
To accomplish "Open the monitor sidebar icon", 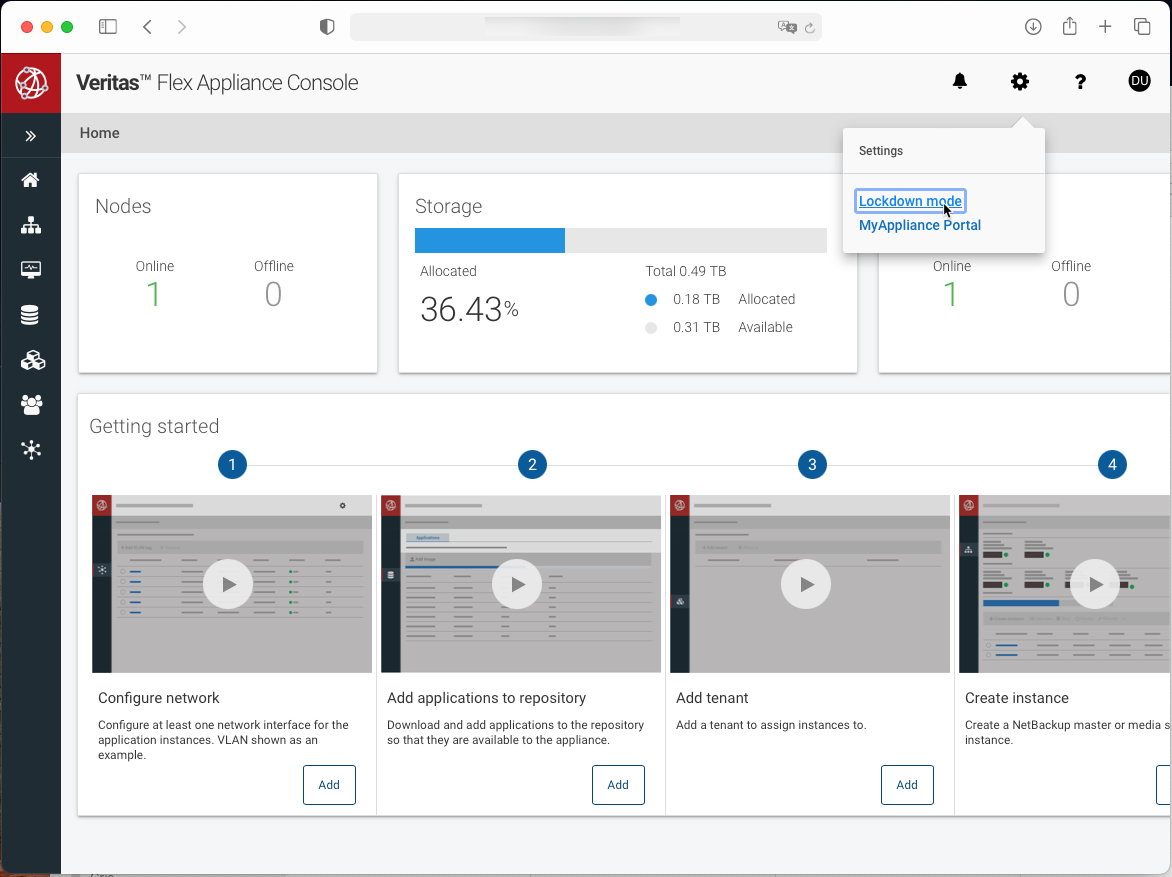I will coord(31,270).
